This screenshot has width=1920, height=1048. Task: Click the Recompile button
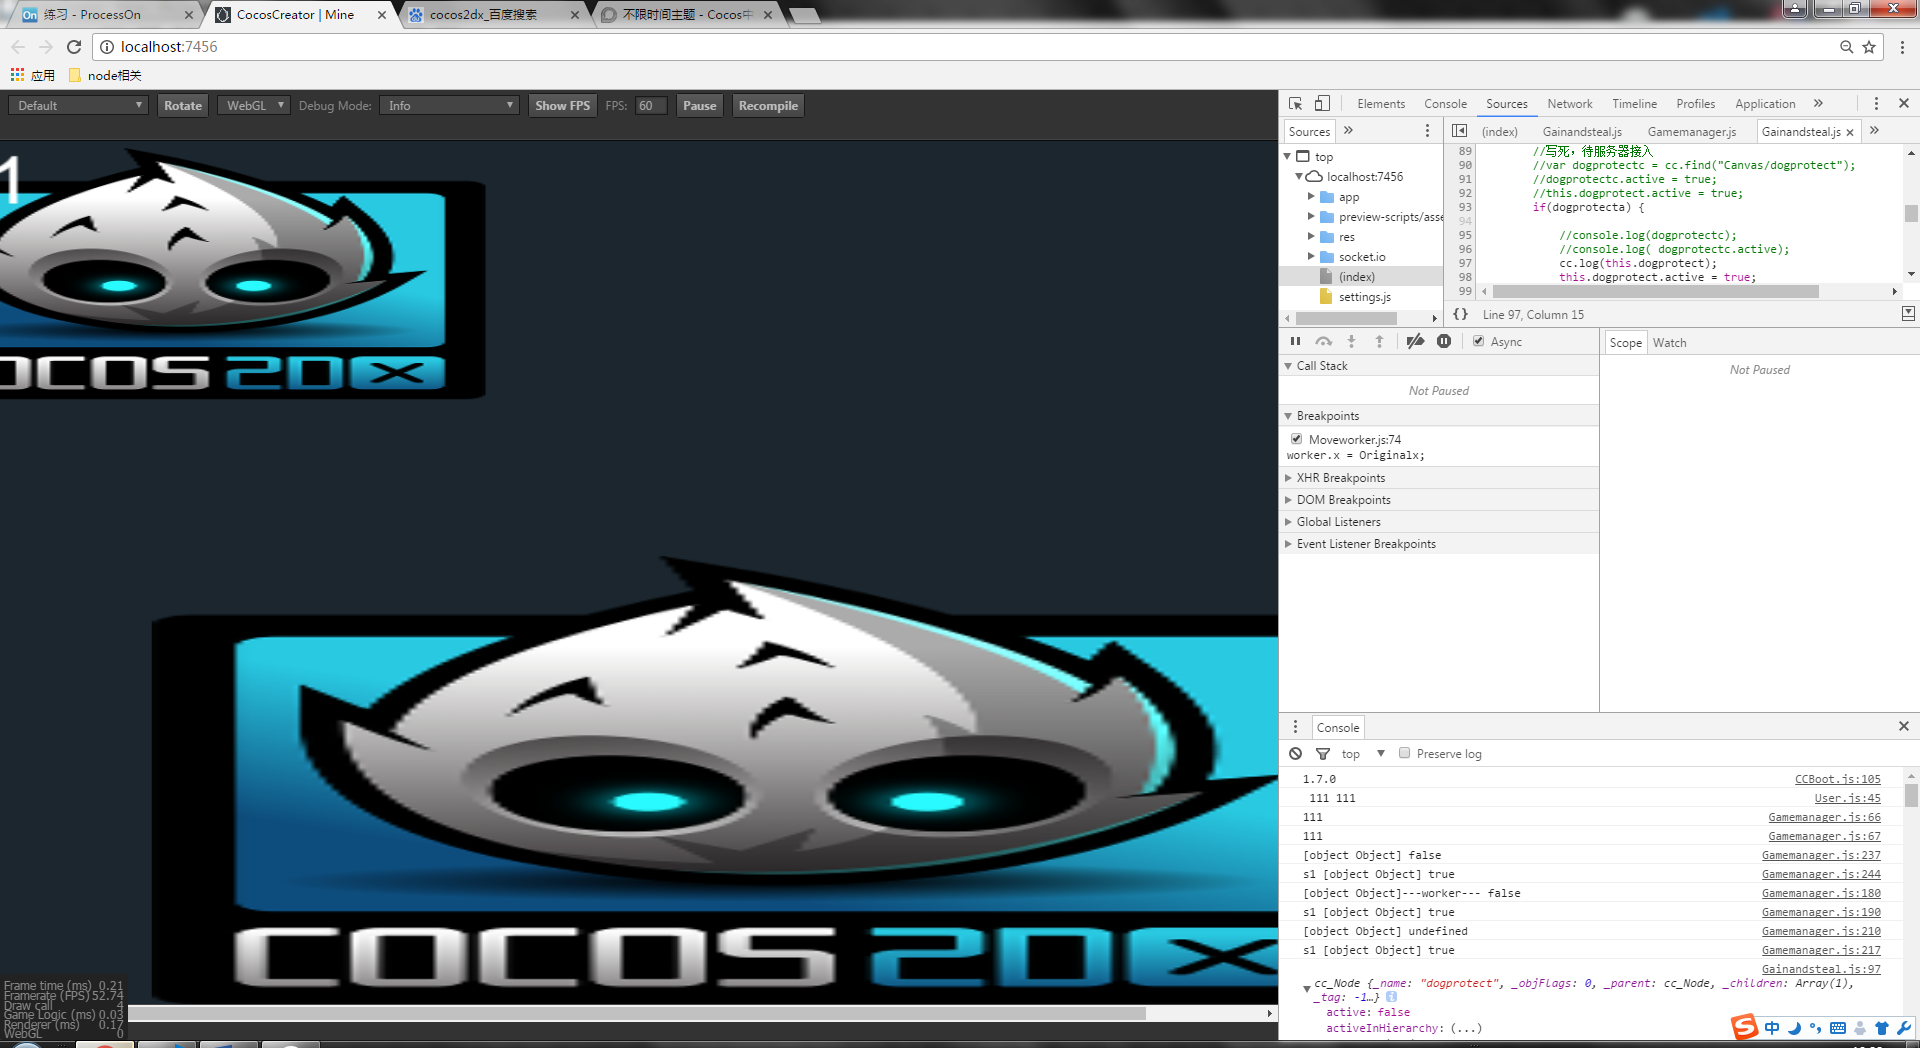click(768, 105)
